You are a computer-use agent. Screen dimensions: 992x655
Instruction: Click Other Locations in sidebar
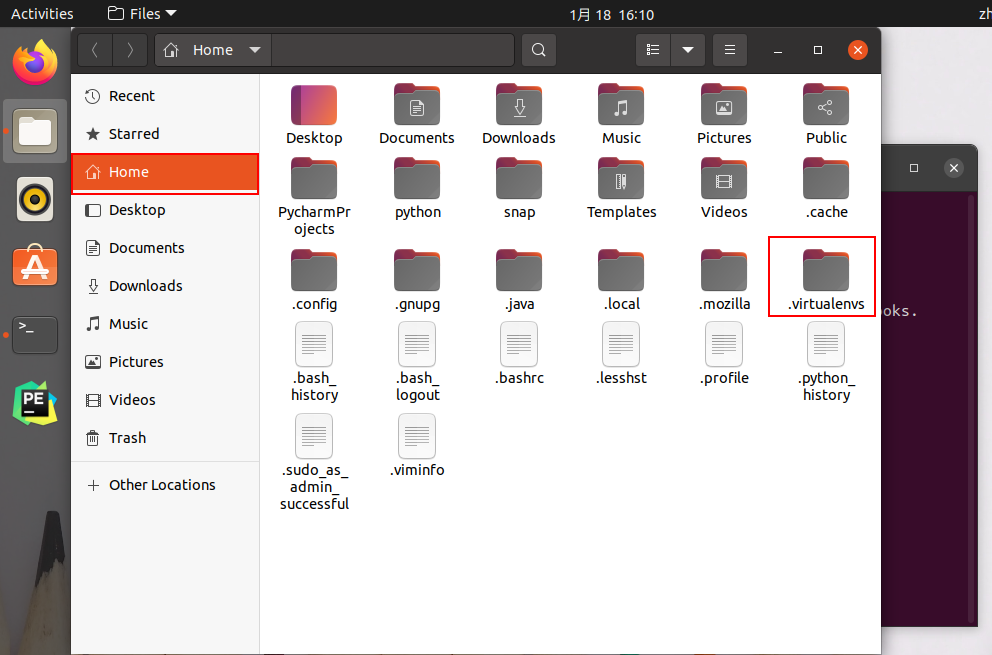coord(165,485)
